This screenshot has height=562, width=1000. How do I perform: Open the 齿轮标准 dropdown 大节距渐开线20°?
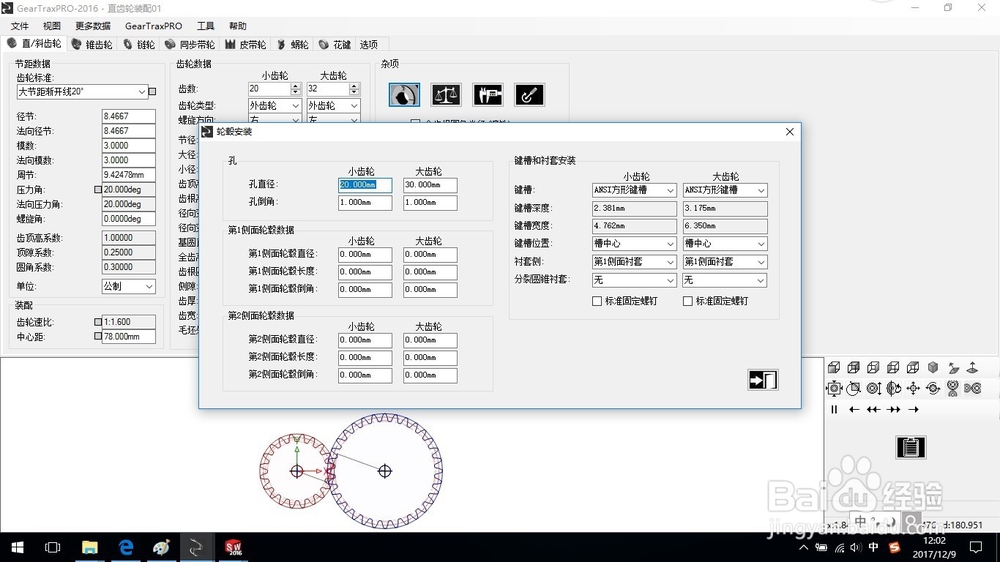point(82,92)
